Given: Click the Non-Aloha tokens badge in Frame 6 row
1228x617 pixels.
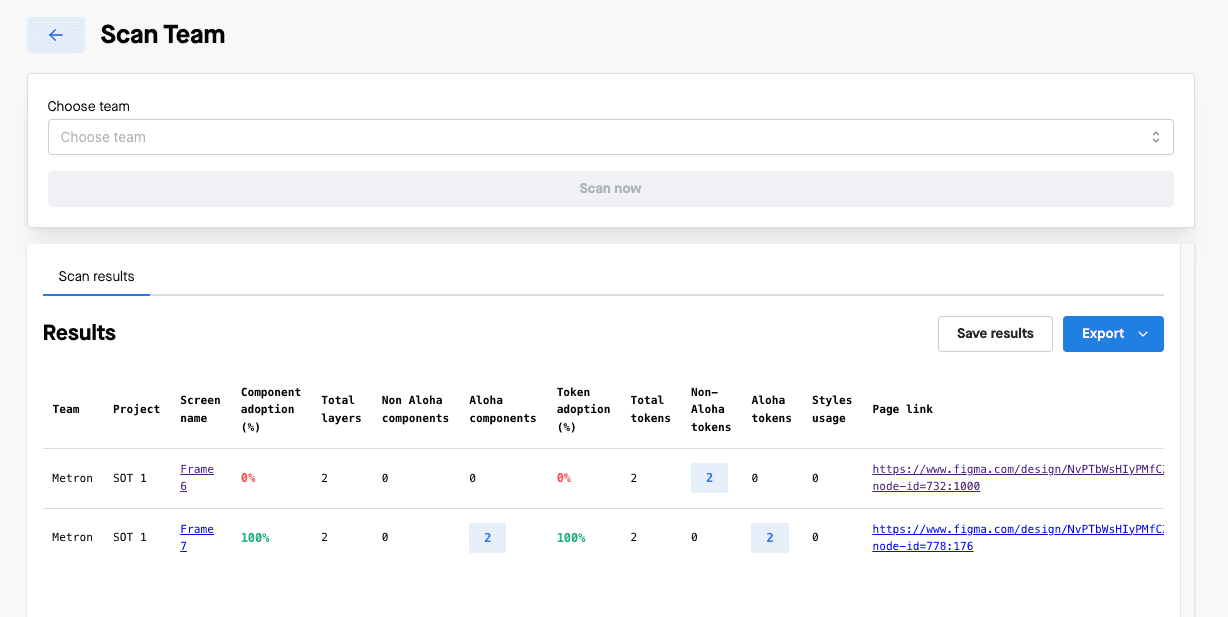Looking at the screenshot, I should (x=709, y=478).
